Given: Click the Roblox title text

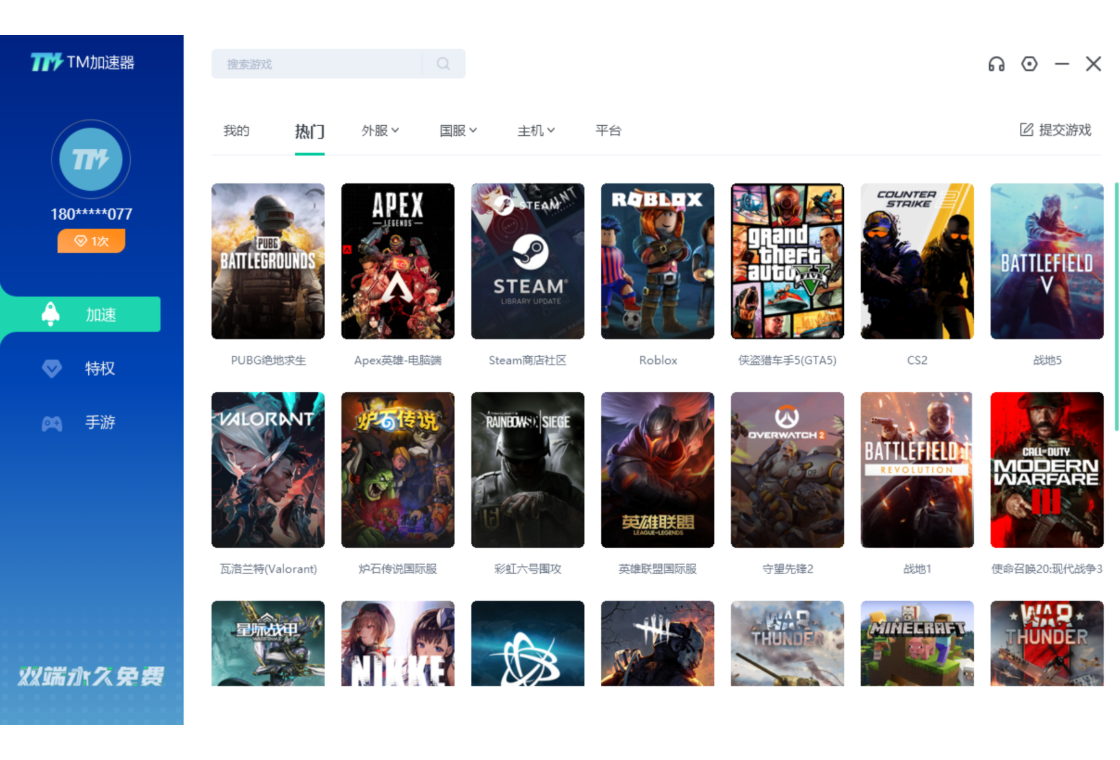Looking at the screenshot, I should point(658,361).
